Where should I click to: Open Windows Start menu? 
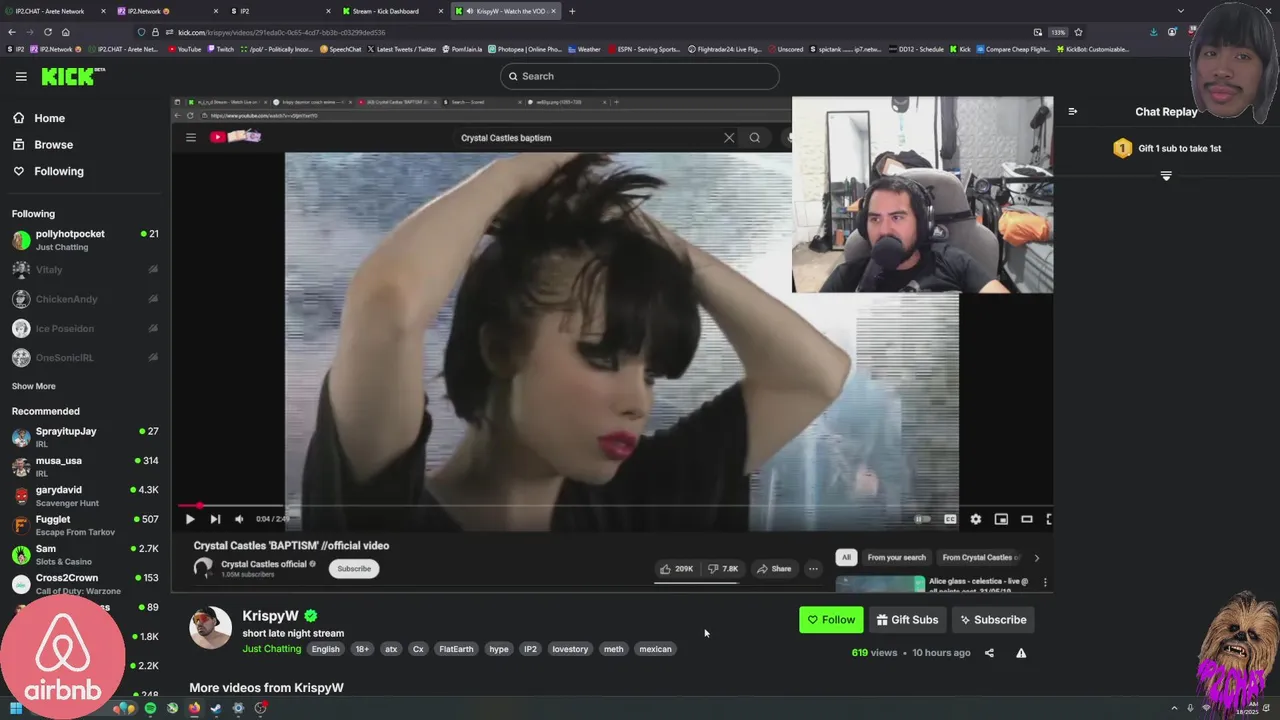16,709
